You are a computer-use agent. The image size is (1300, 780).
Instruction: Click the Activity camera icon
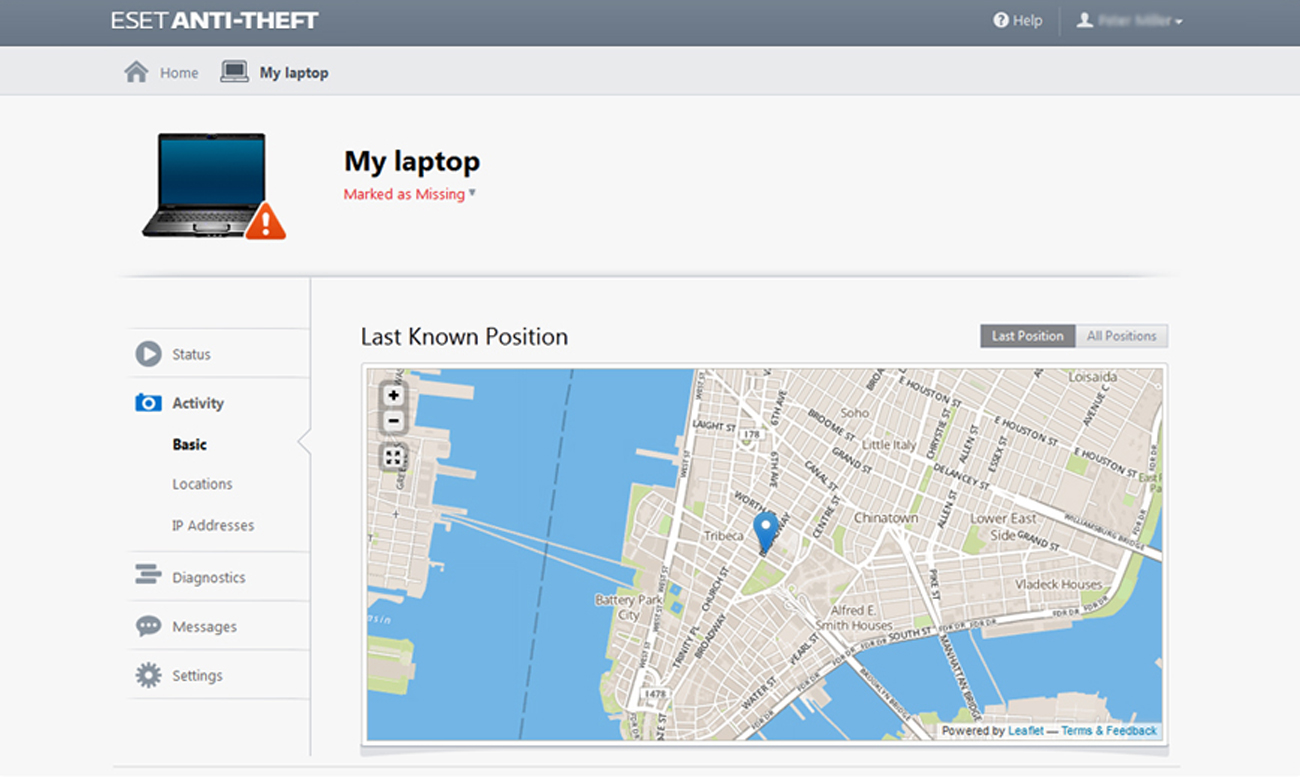coord(148,403)
